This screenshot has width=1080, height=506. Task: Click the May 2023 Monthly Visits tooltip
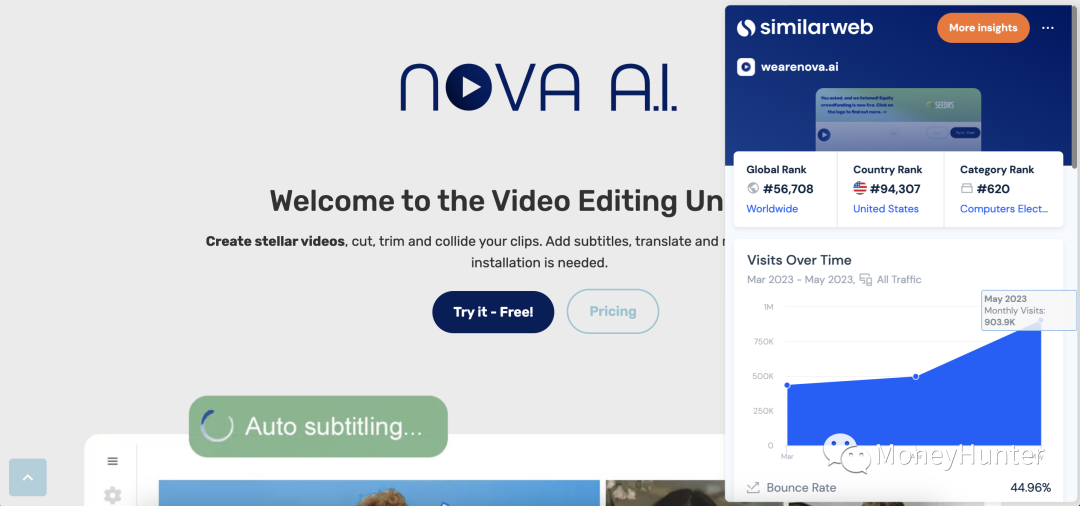[x=1028, y=310]
